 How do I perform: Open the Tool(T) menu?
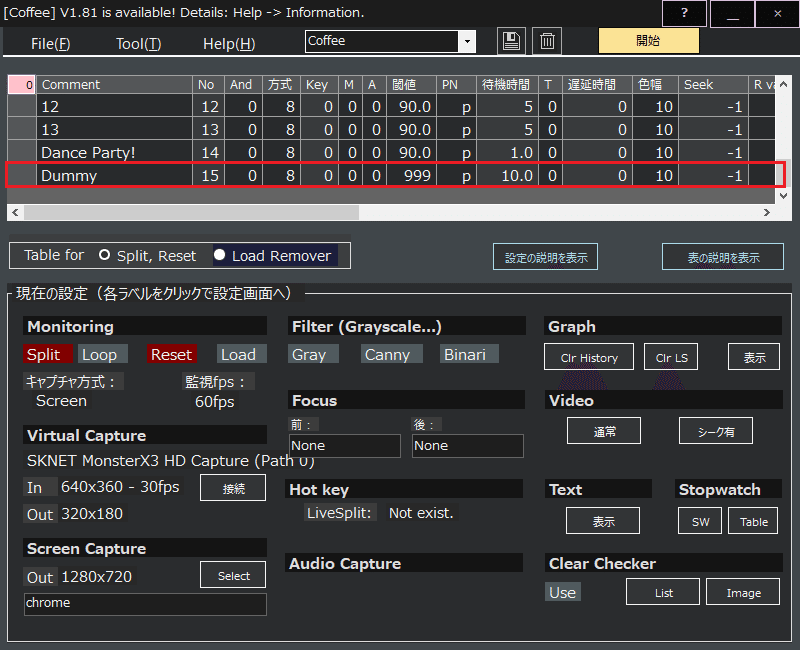tap(138, 44)
